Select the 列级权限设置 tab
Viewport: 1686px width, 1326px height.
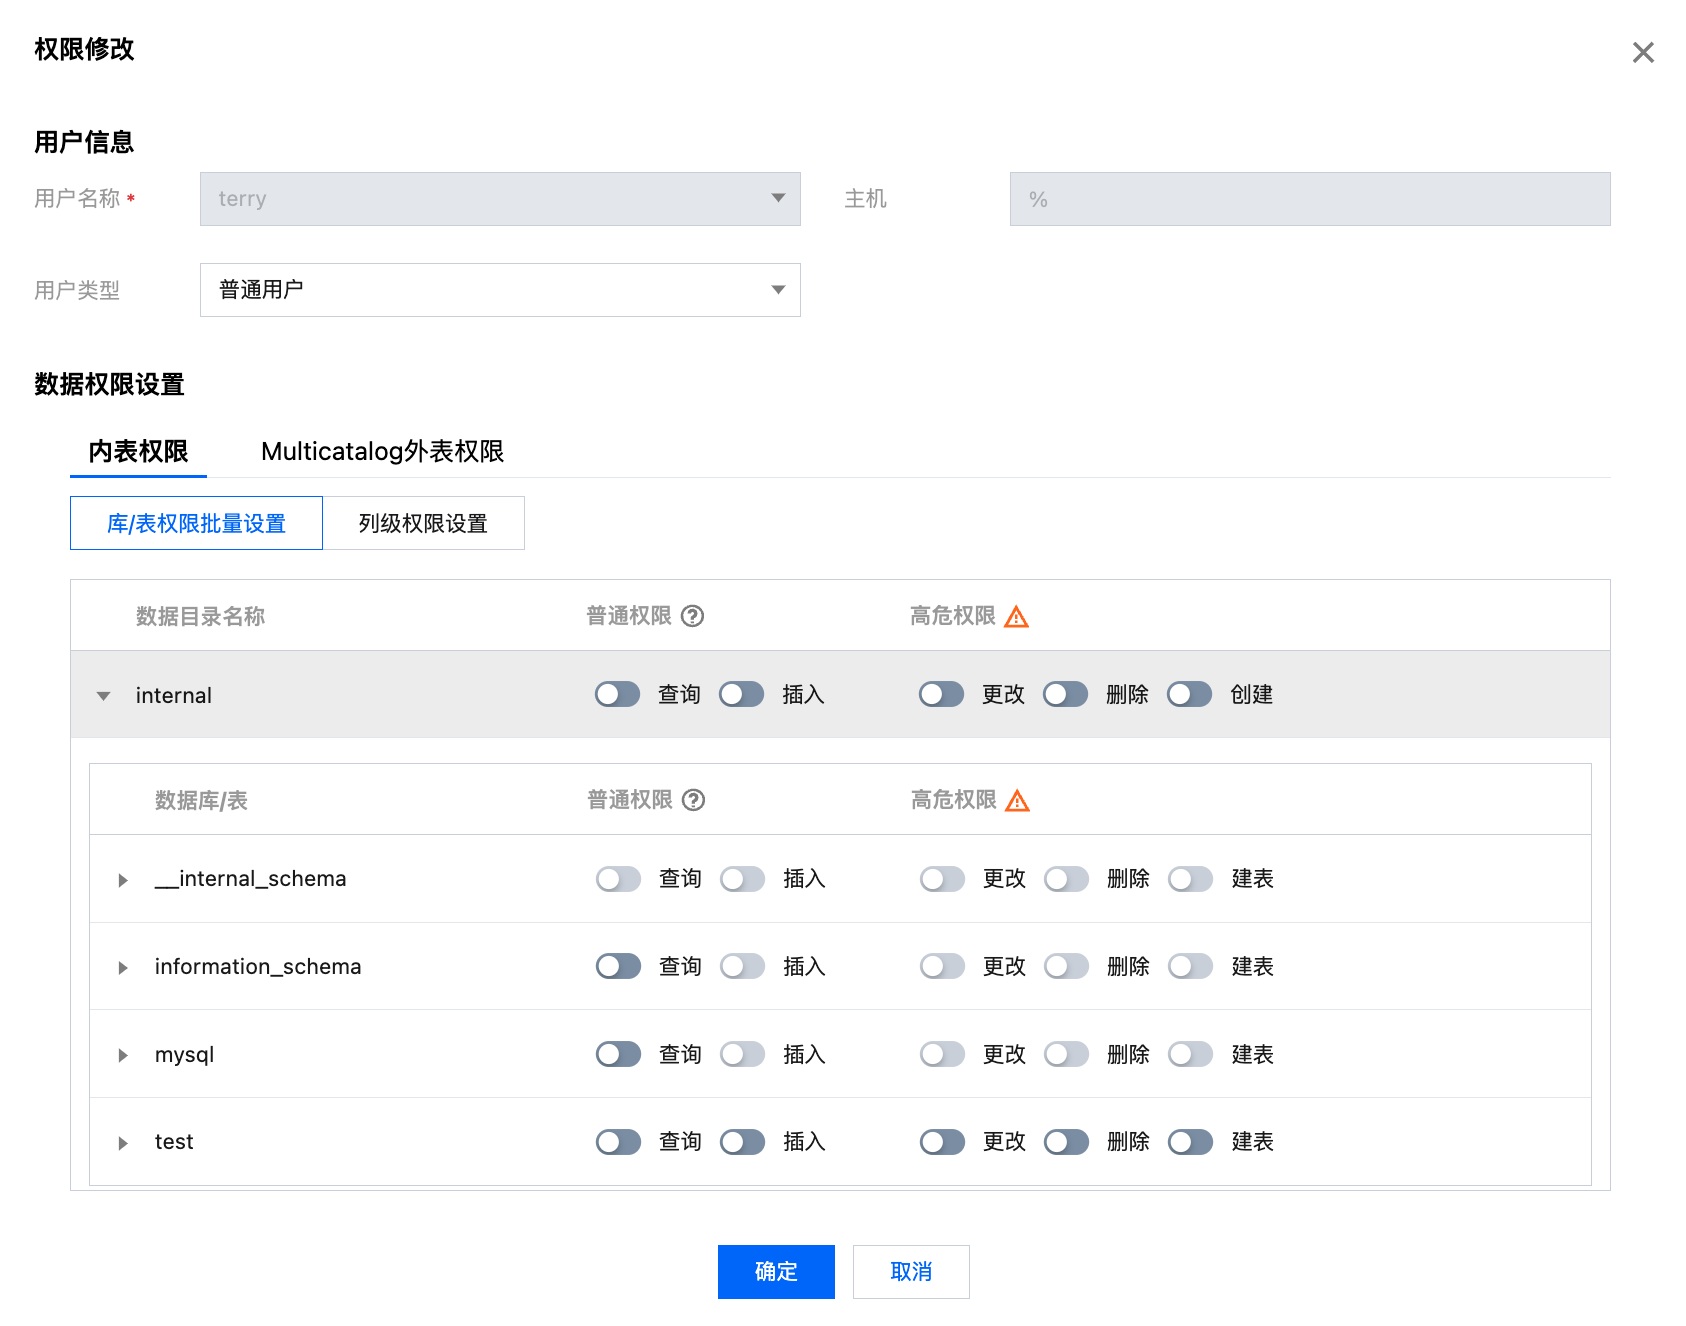(423, 523)
